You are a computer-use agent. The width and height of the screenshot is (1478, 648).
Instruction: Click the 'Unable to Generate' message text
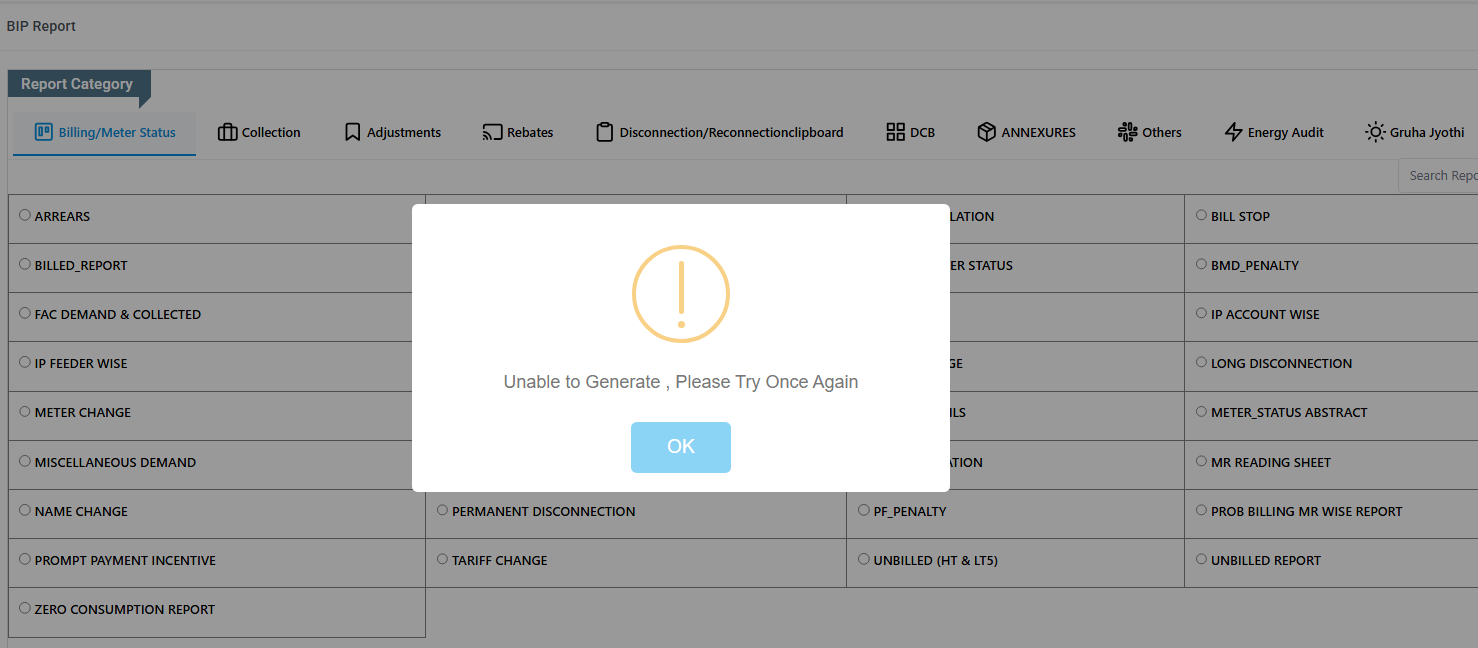click(x=680, y=382)
